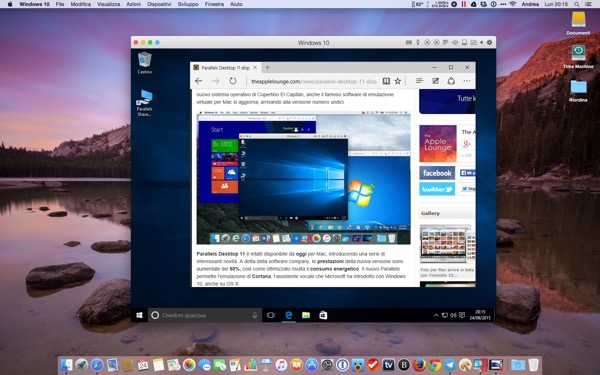Go back in Edge browser
The height and width of the screenshot is (375, 600).
(198, 81)
